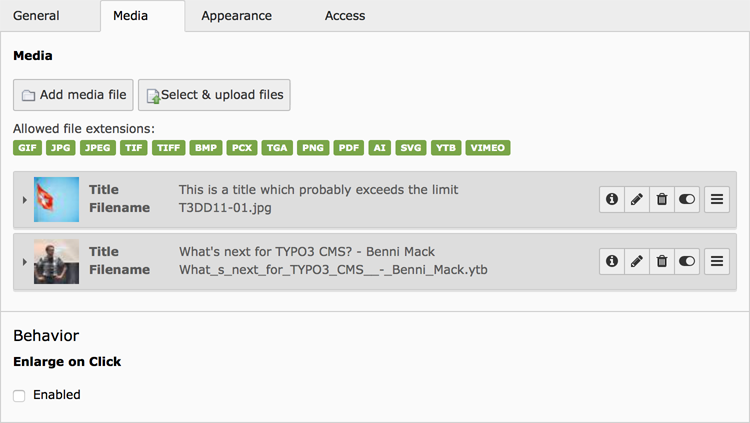Open the Appearance tab
The width and height of the screenshot is (750, 423).
(236, 16)
